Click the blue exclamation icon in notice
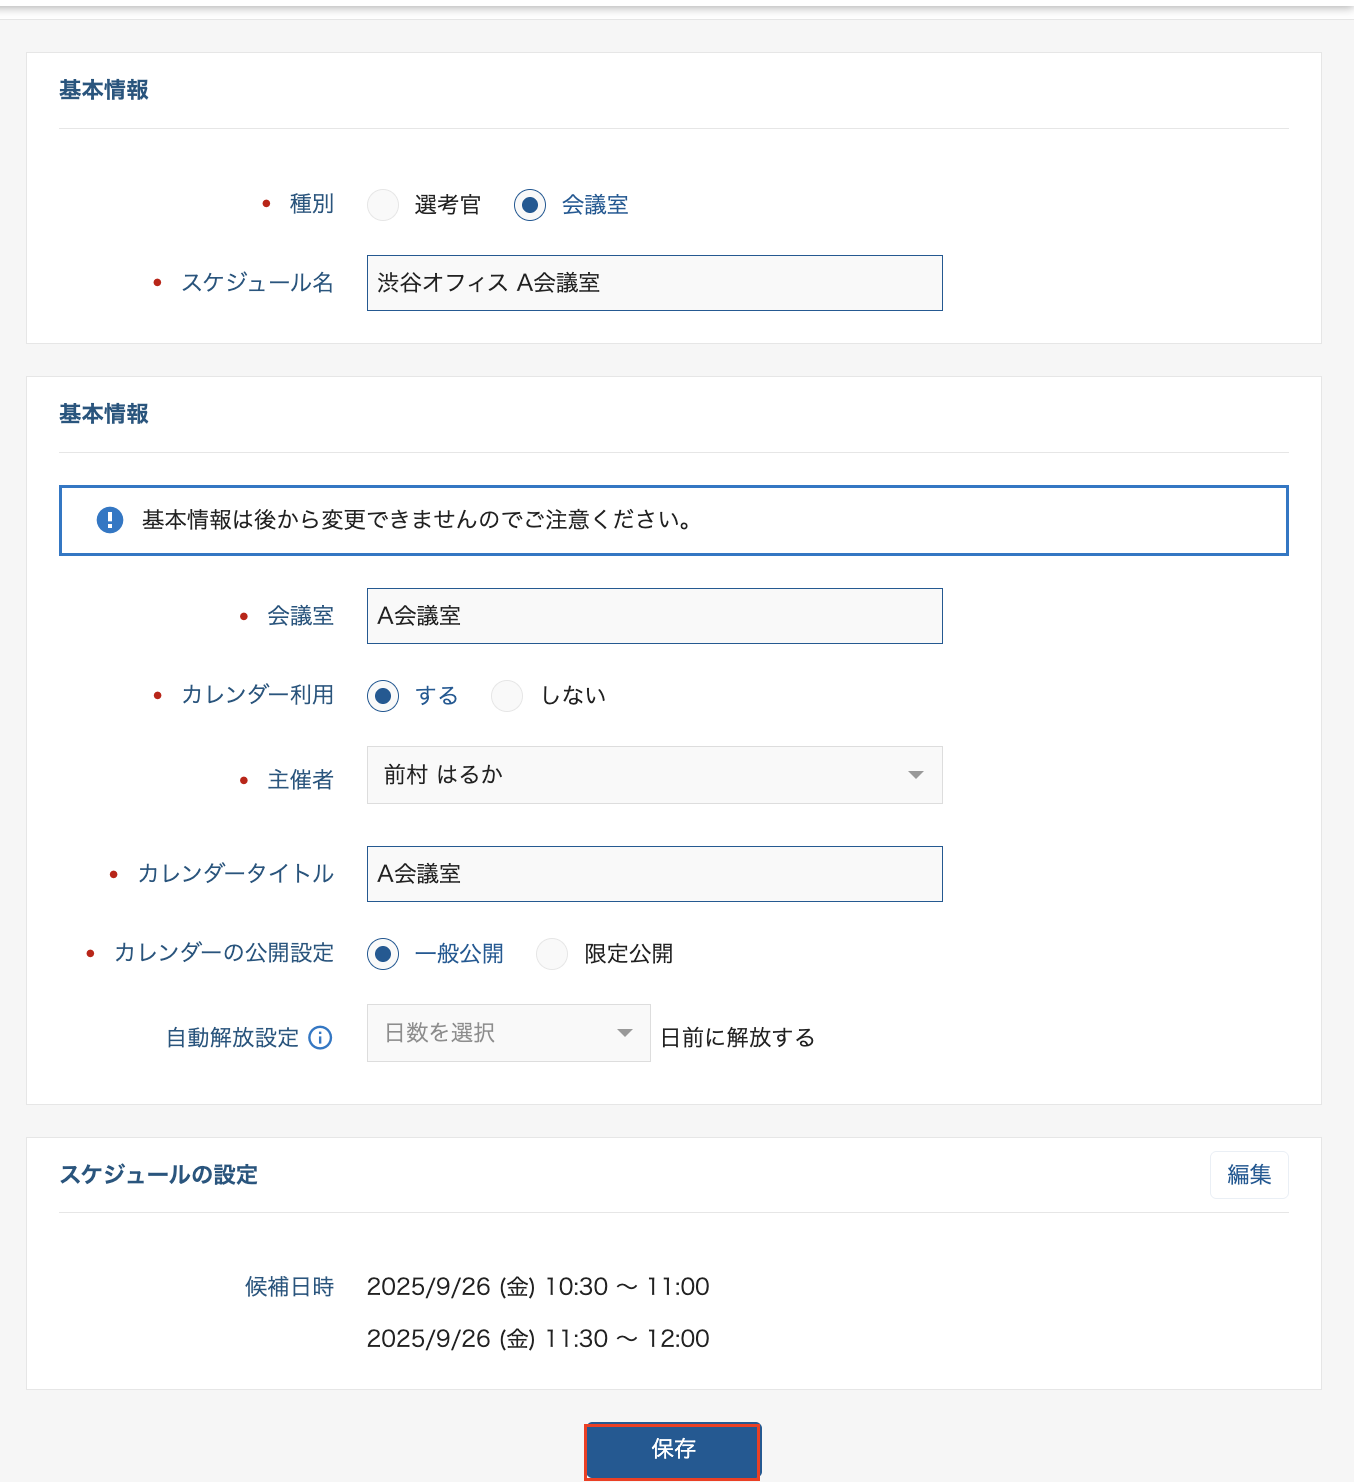Screen dimensions: 1354x1482 point(109,520)
